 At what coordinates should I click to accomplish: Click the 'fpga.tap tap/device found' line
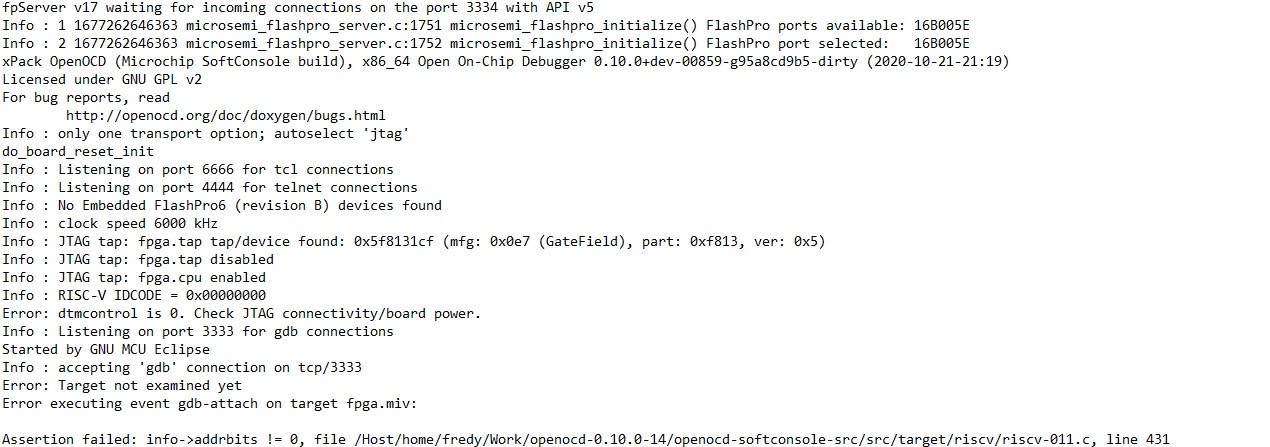click(414, 242)
